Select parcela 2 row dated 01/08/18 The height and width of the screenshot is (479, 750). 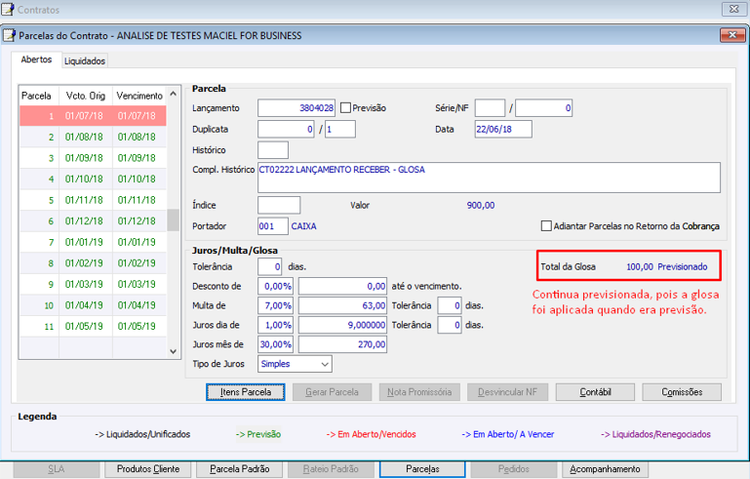(x=93, y=137)
